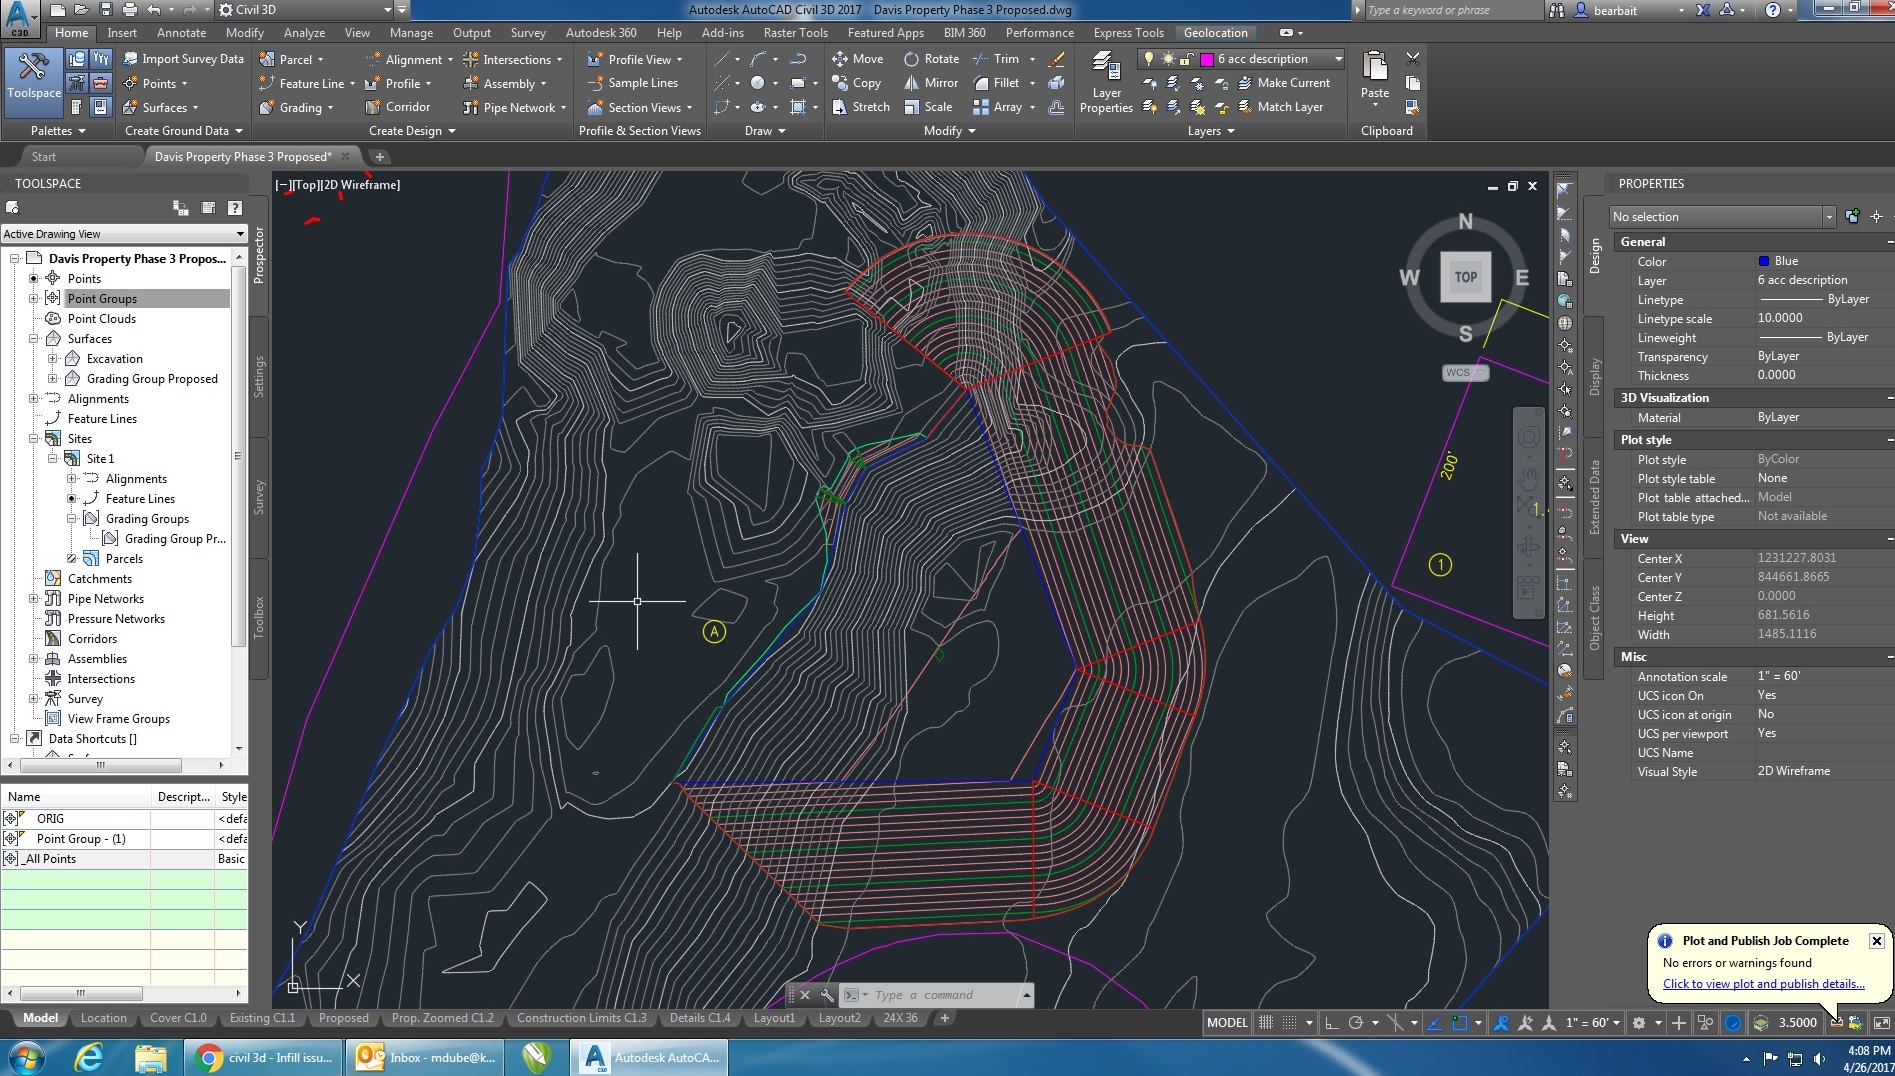Select the Mirror tool
1895x1076 pixels.
point(931,83)
